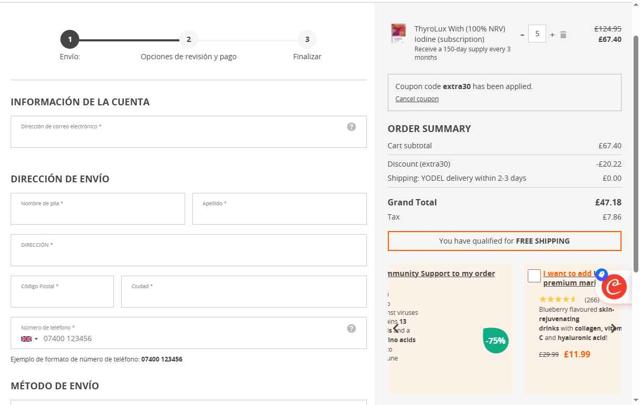The height and width of the screenshot is (405, 640).
Task: Click the page vertical scrollbar
Action: coord(636,153)
